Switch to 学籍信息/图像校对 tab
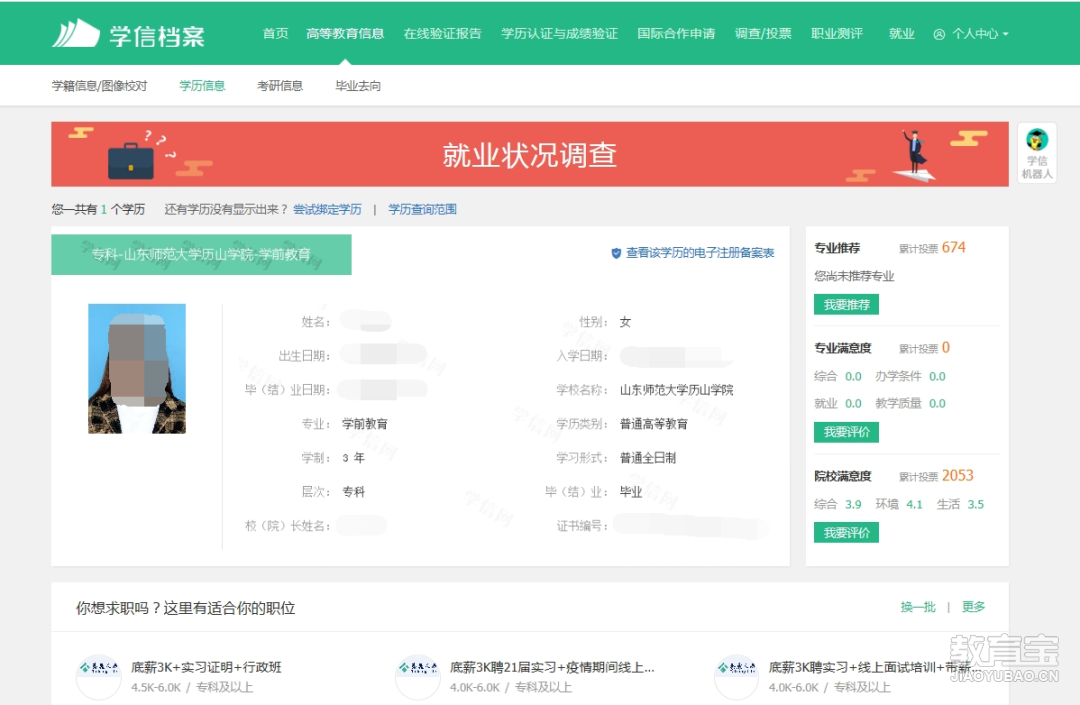Viewport: 1080px width, 705px height. (99, 85)
